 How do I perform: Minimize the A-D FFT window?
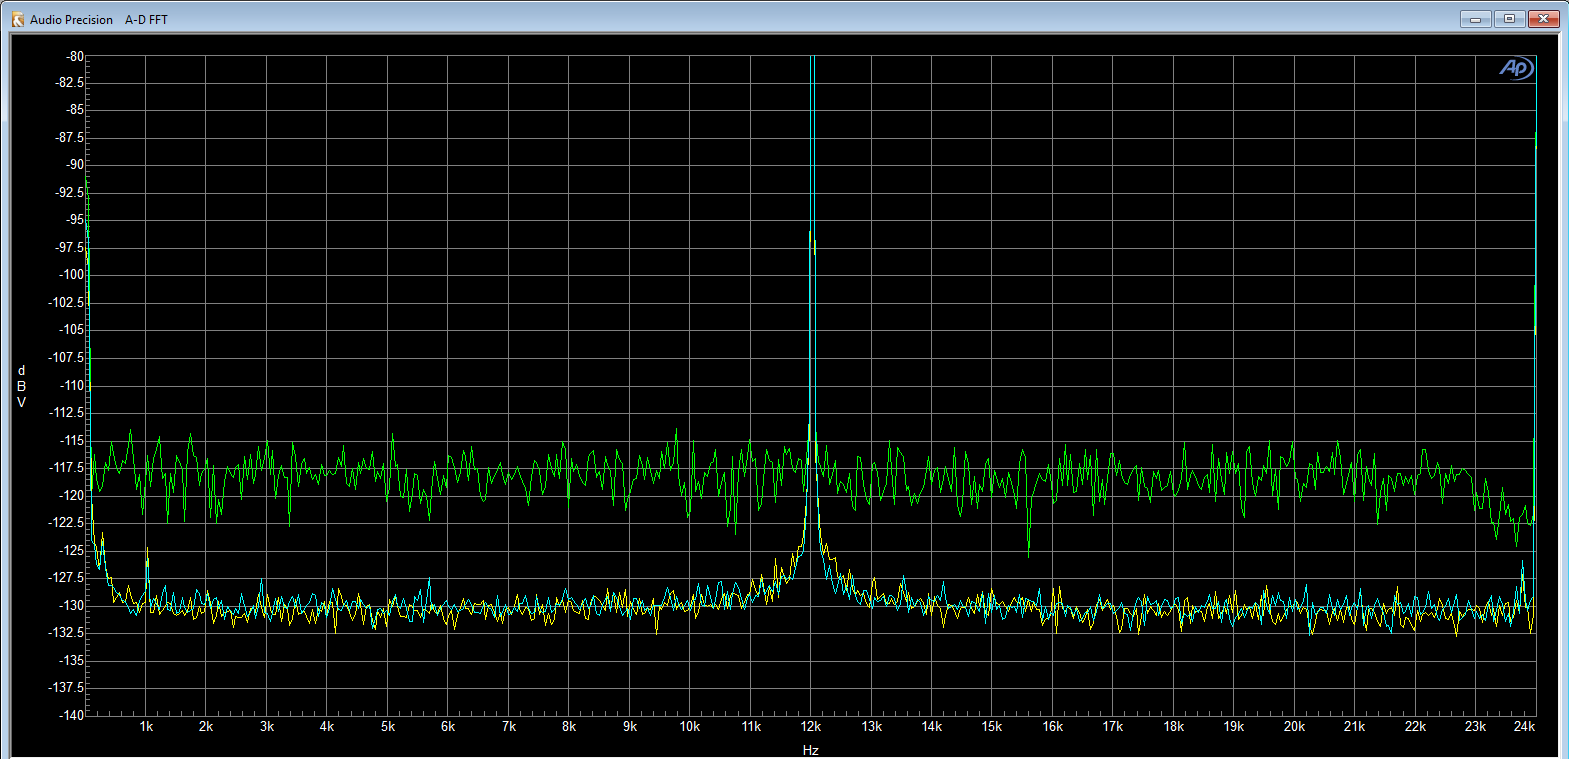1475,19
